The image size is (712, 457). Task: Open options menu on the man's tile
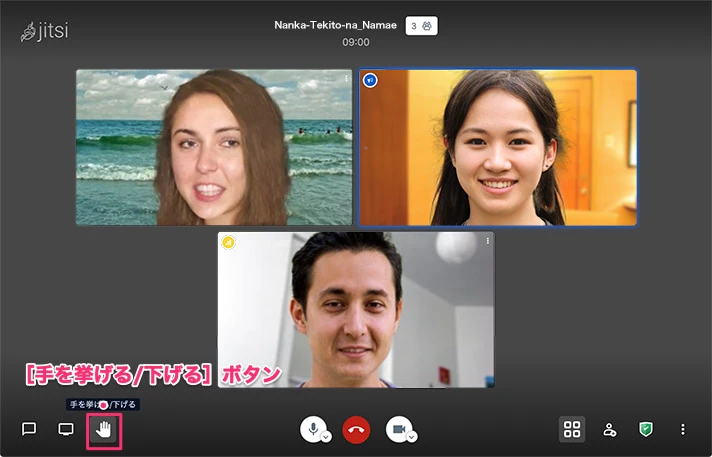click(x=488, y=241)
